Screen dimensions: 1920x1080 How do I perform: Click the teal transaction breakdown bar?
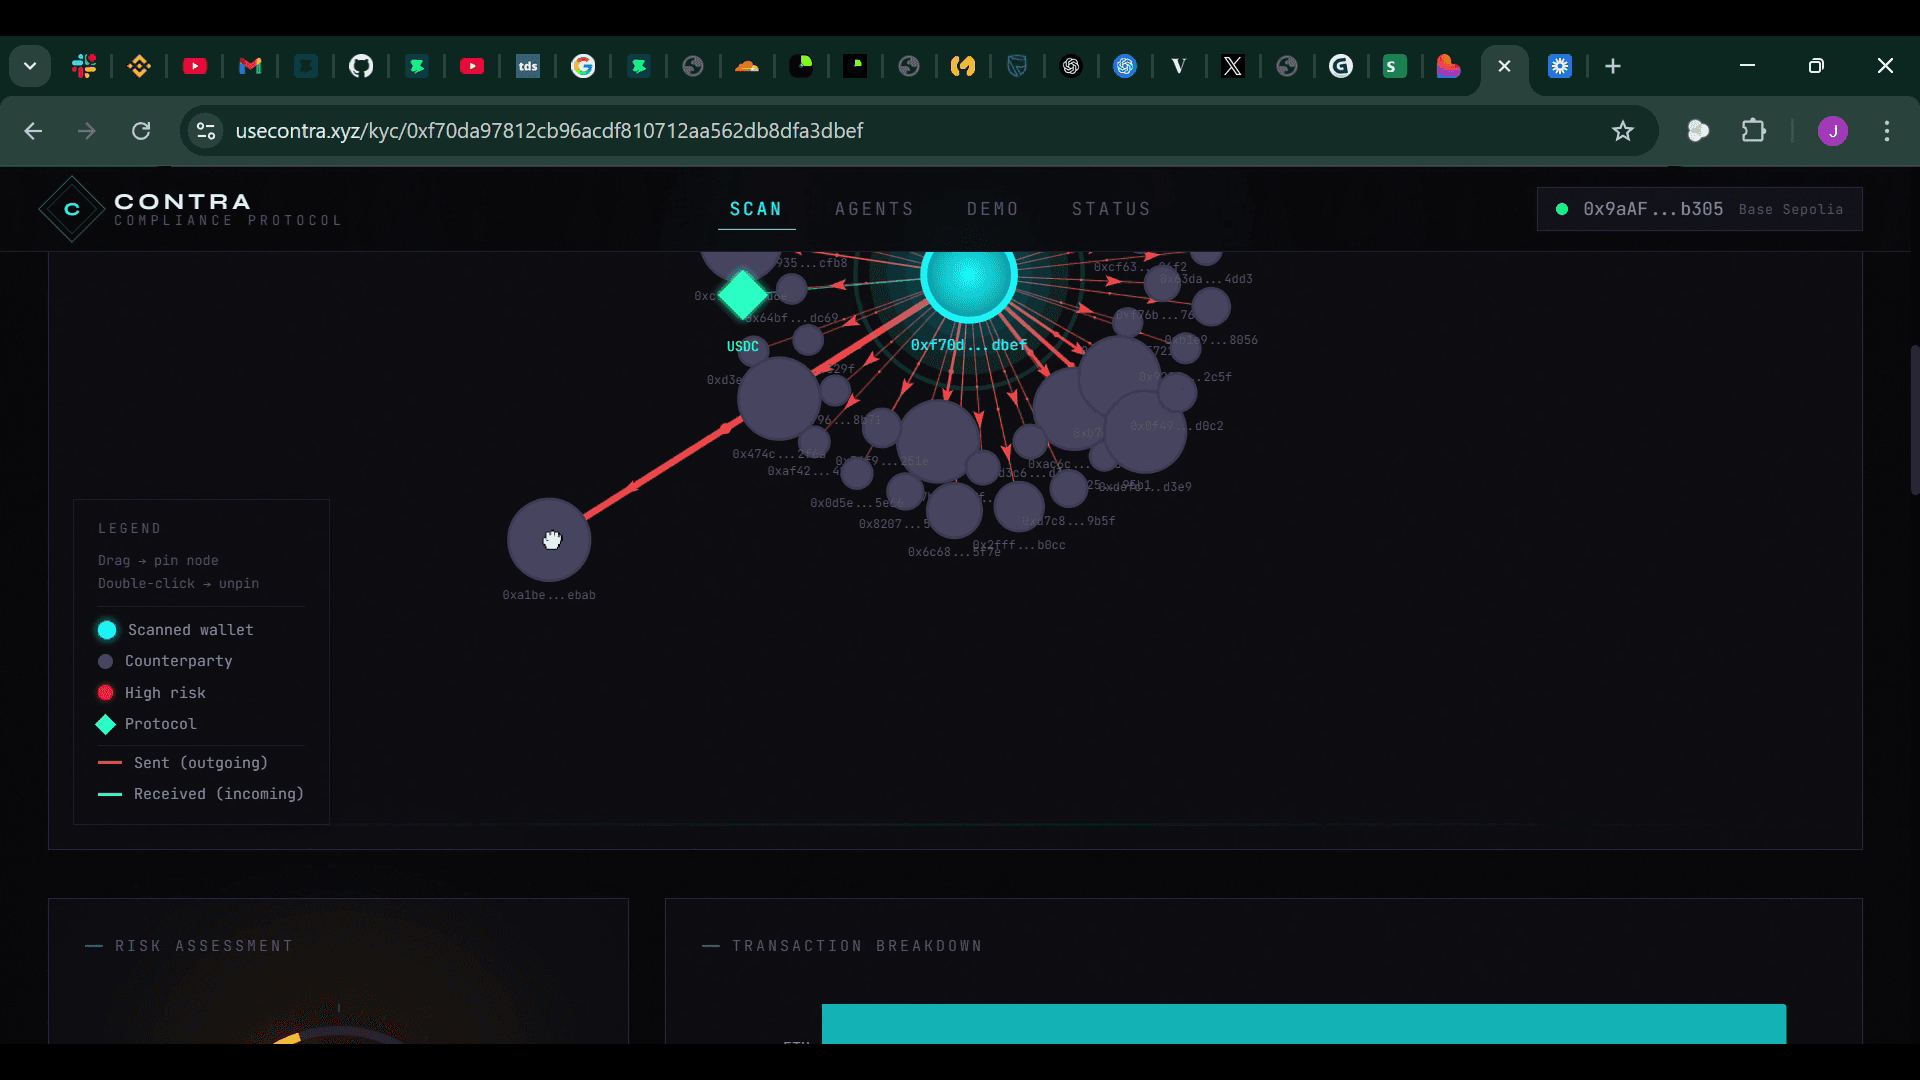[1304, 1024]
